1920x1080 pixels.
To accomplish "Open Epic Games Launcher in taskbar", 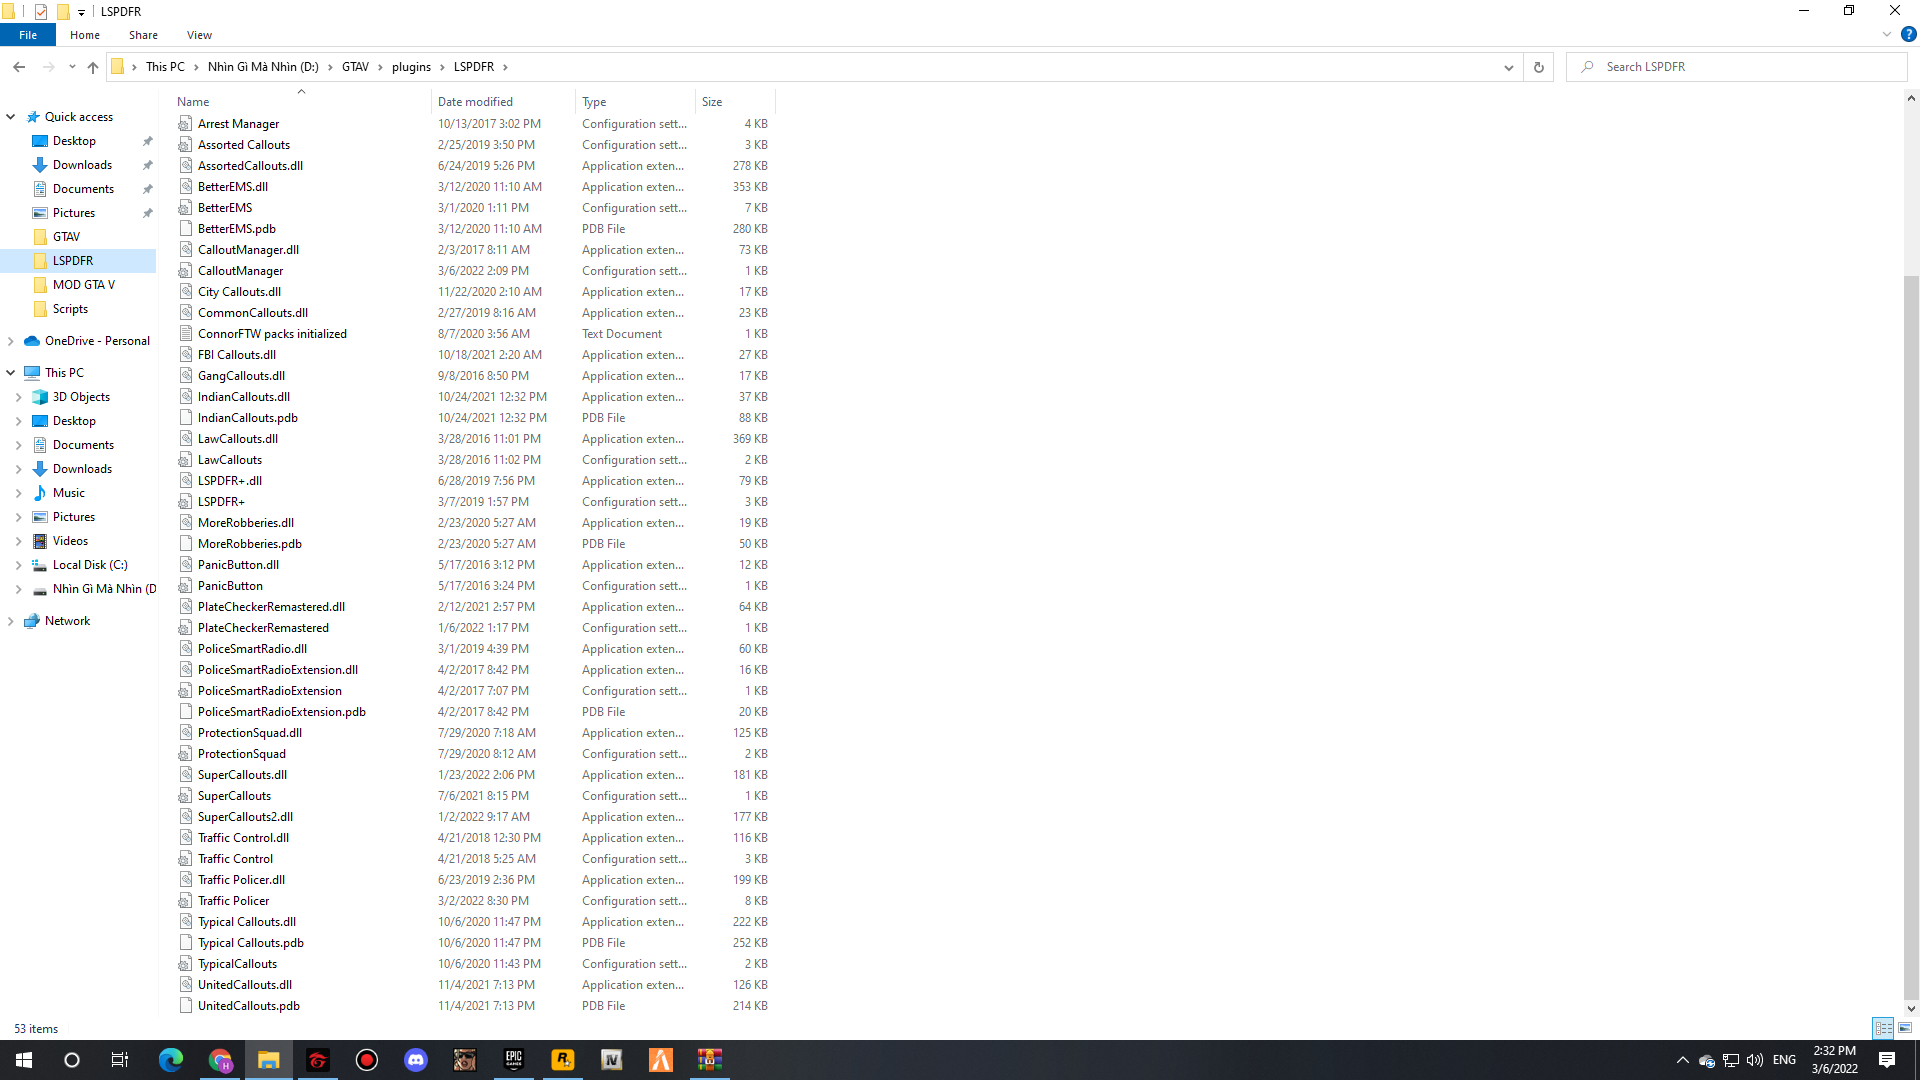I will tap(513, 1060).
